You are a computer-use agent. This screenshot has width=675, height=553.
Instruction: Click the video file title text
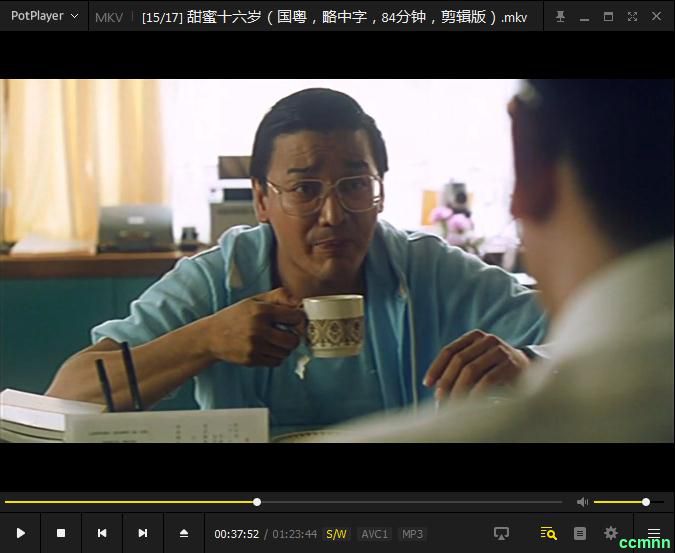pos(334,17)
